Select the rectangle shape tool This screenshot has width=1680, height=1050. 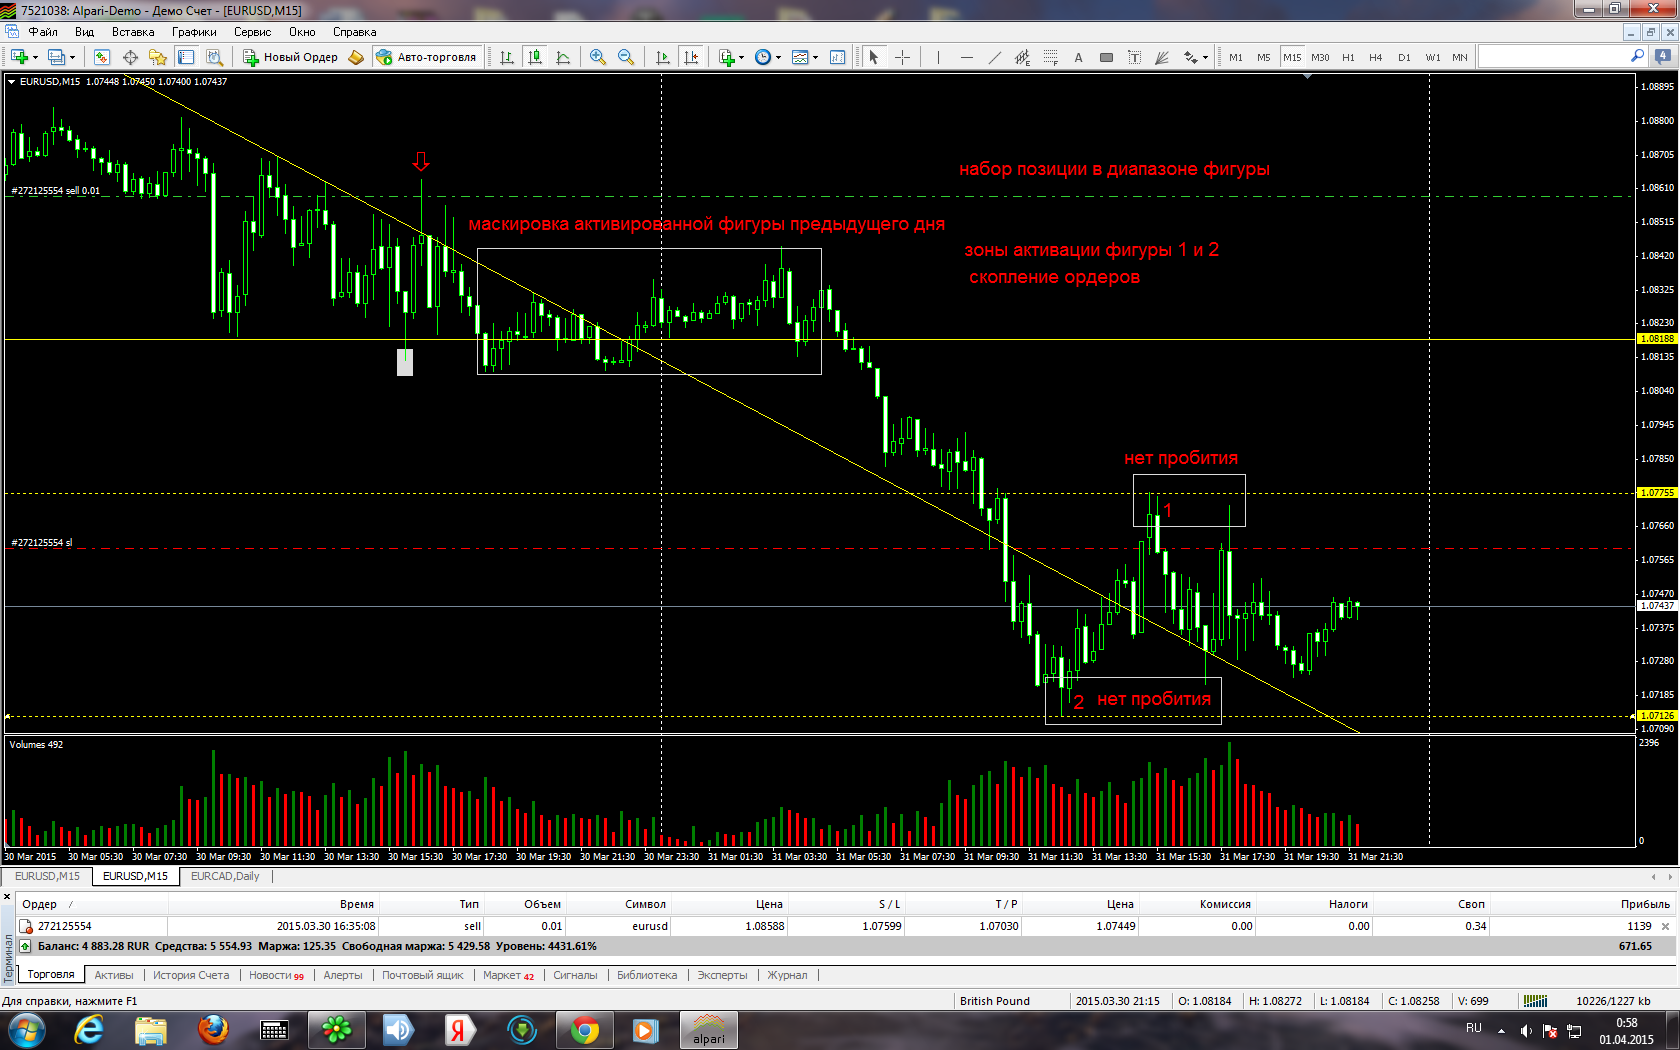pos(1106,57)
